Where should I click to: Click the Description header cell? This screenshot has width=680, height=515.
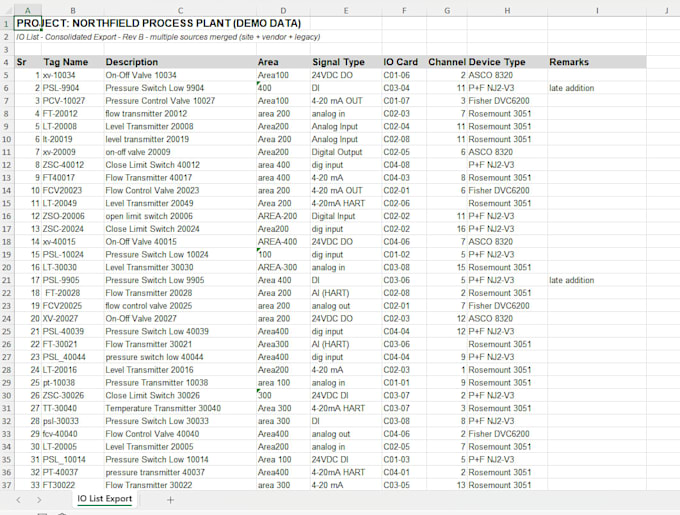pos(180,62)
